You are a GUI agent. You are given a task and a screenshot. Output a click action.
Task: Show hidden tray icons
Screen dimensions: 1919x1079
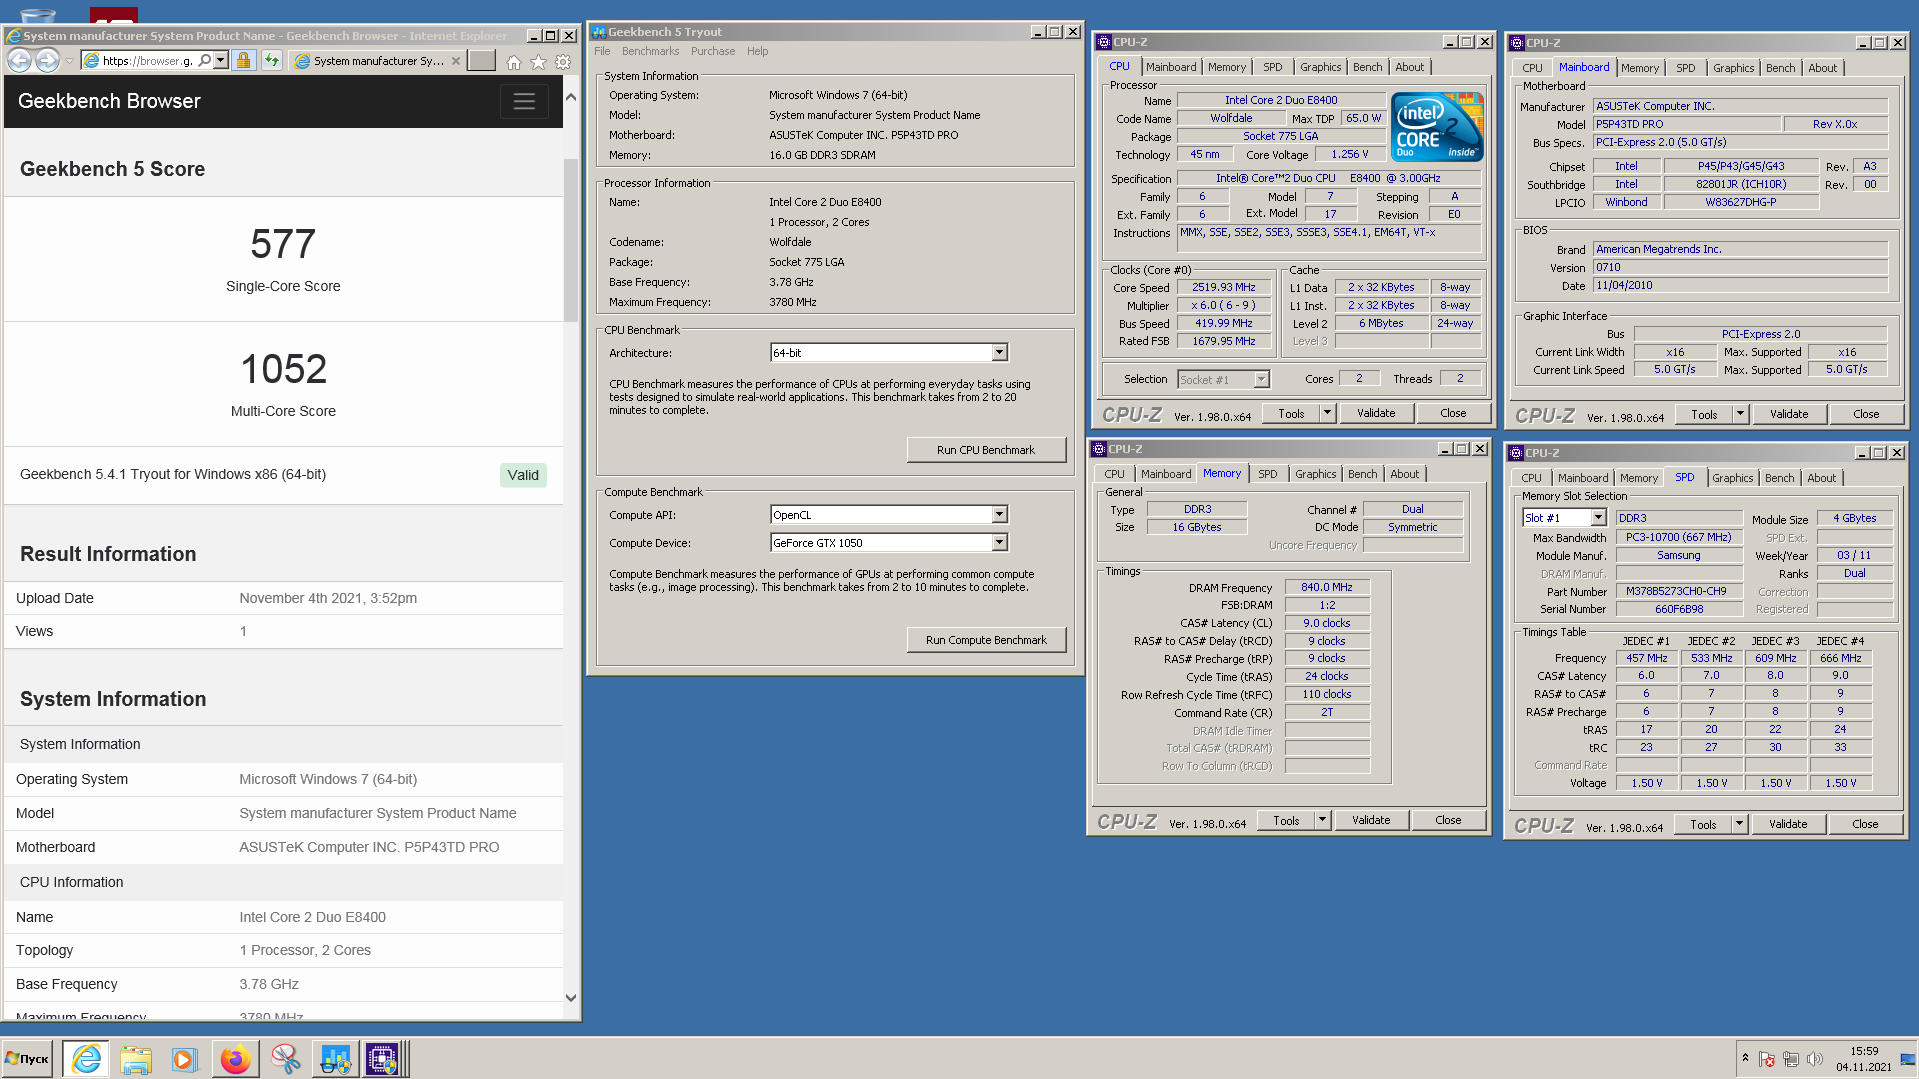[x=1745, y=1058]
